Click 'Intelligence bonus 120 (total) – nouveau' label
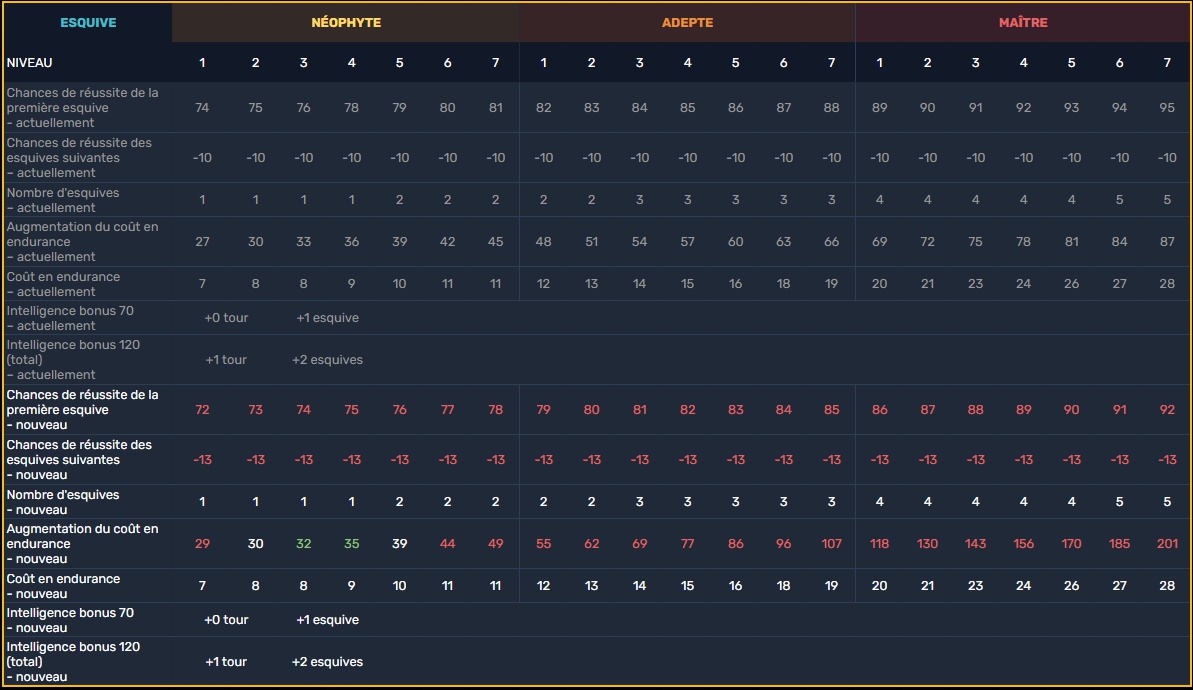This screenshot has height=690, width=1193. coord(73,661)
